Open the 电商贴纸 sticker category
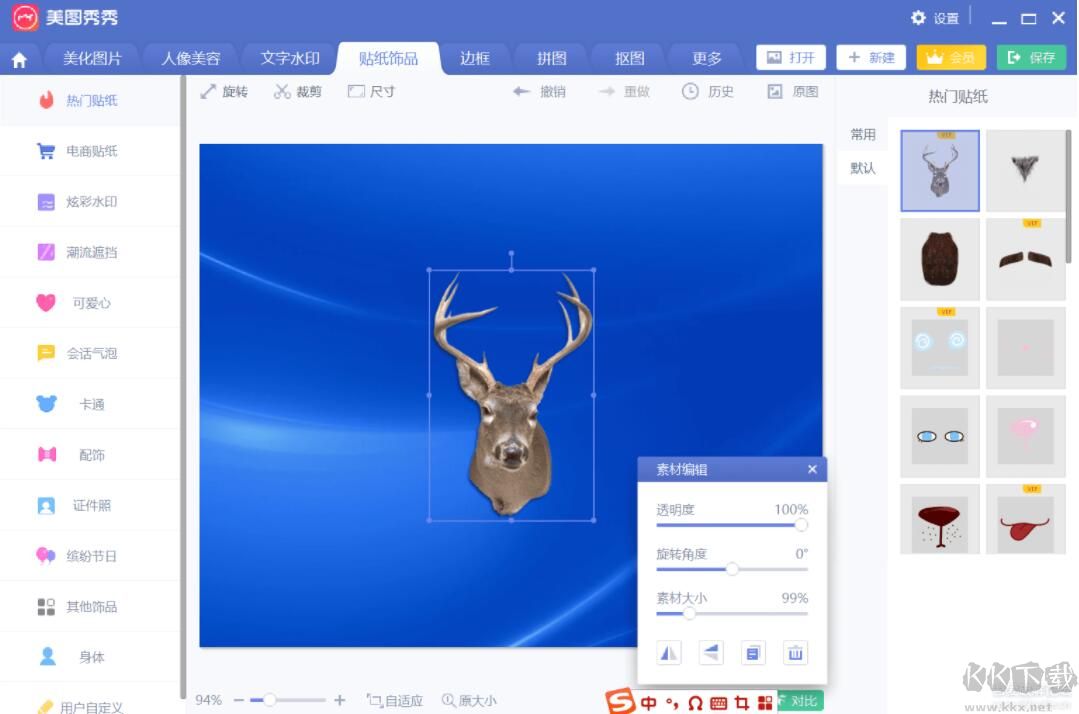Screen dimensions: 1079x714 point(91,151)
